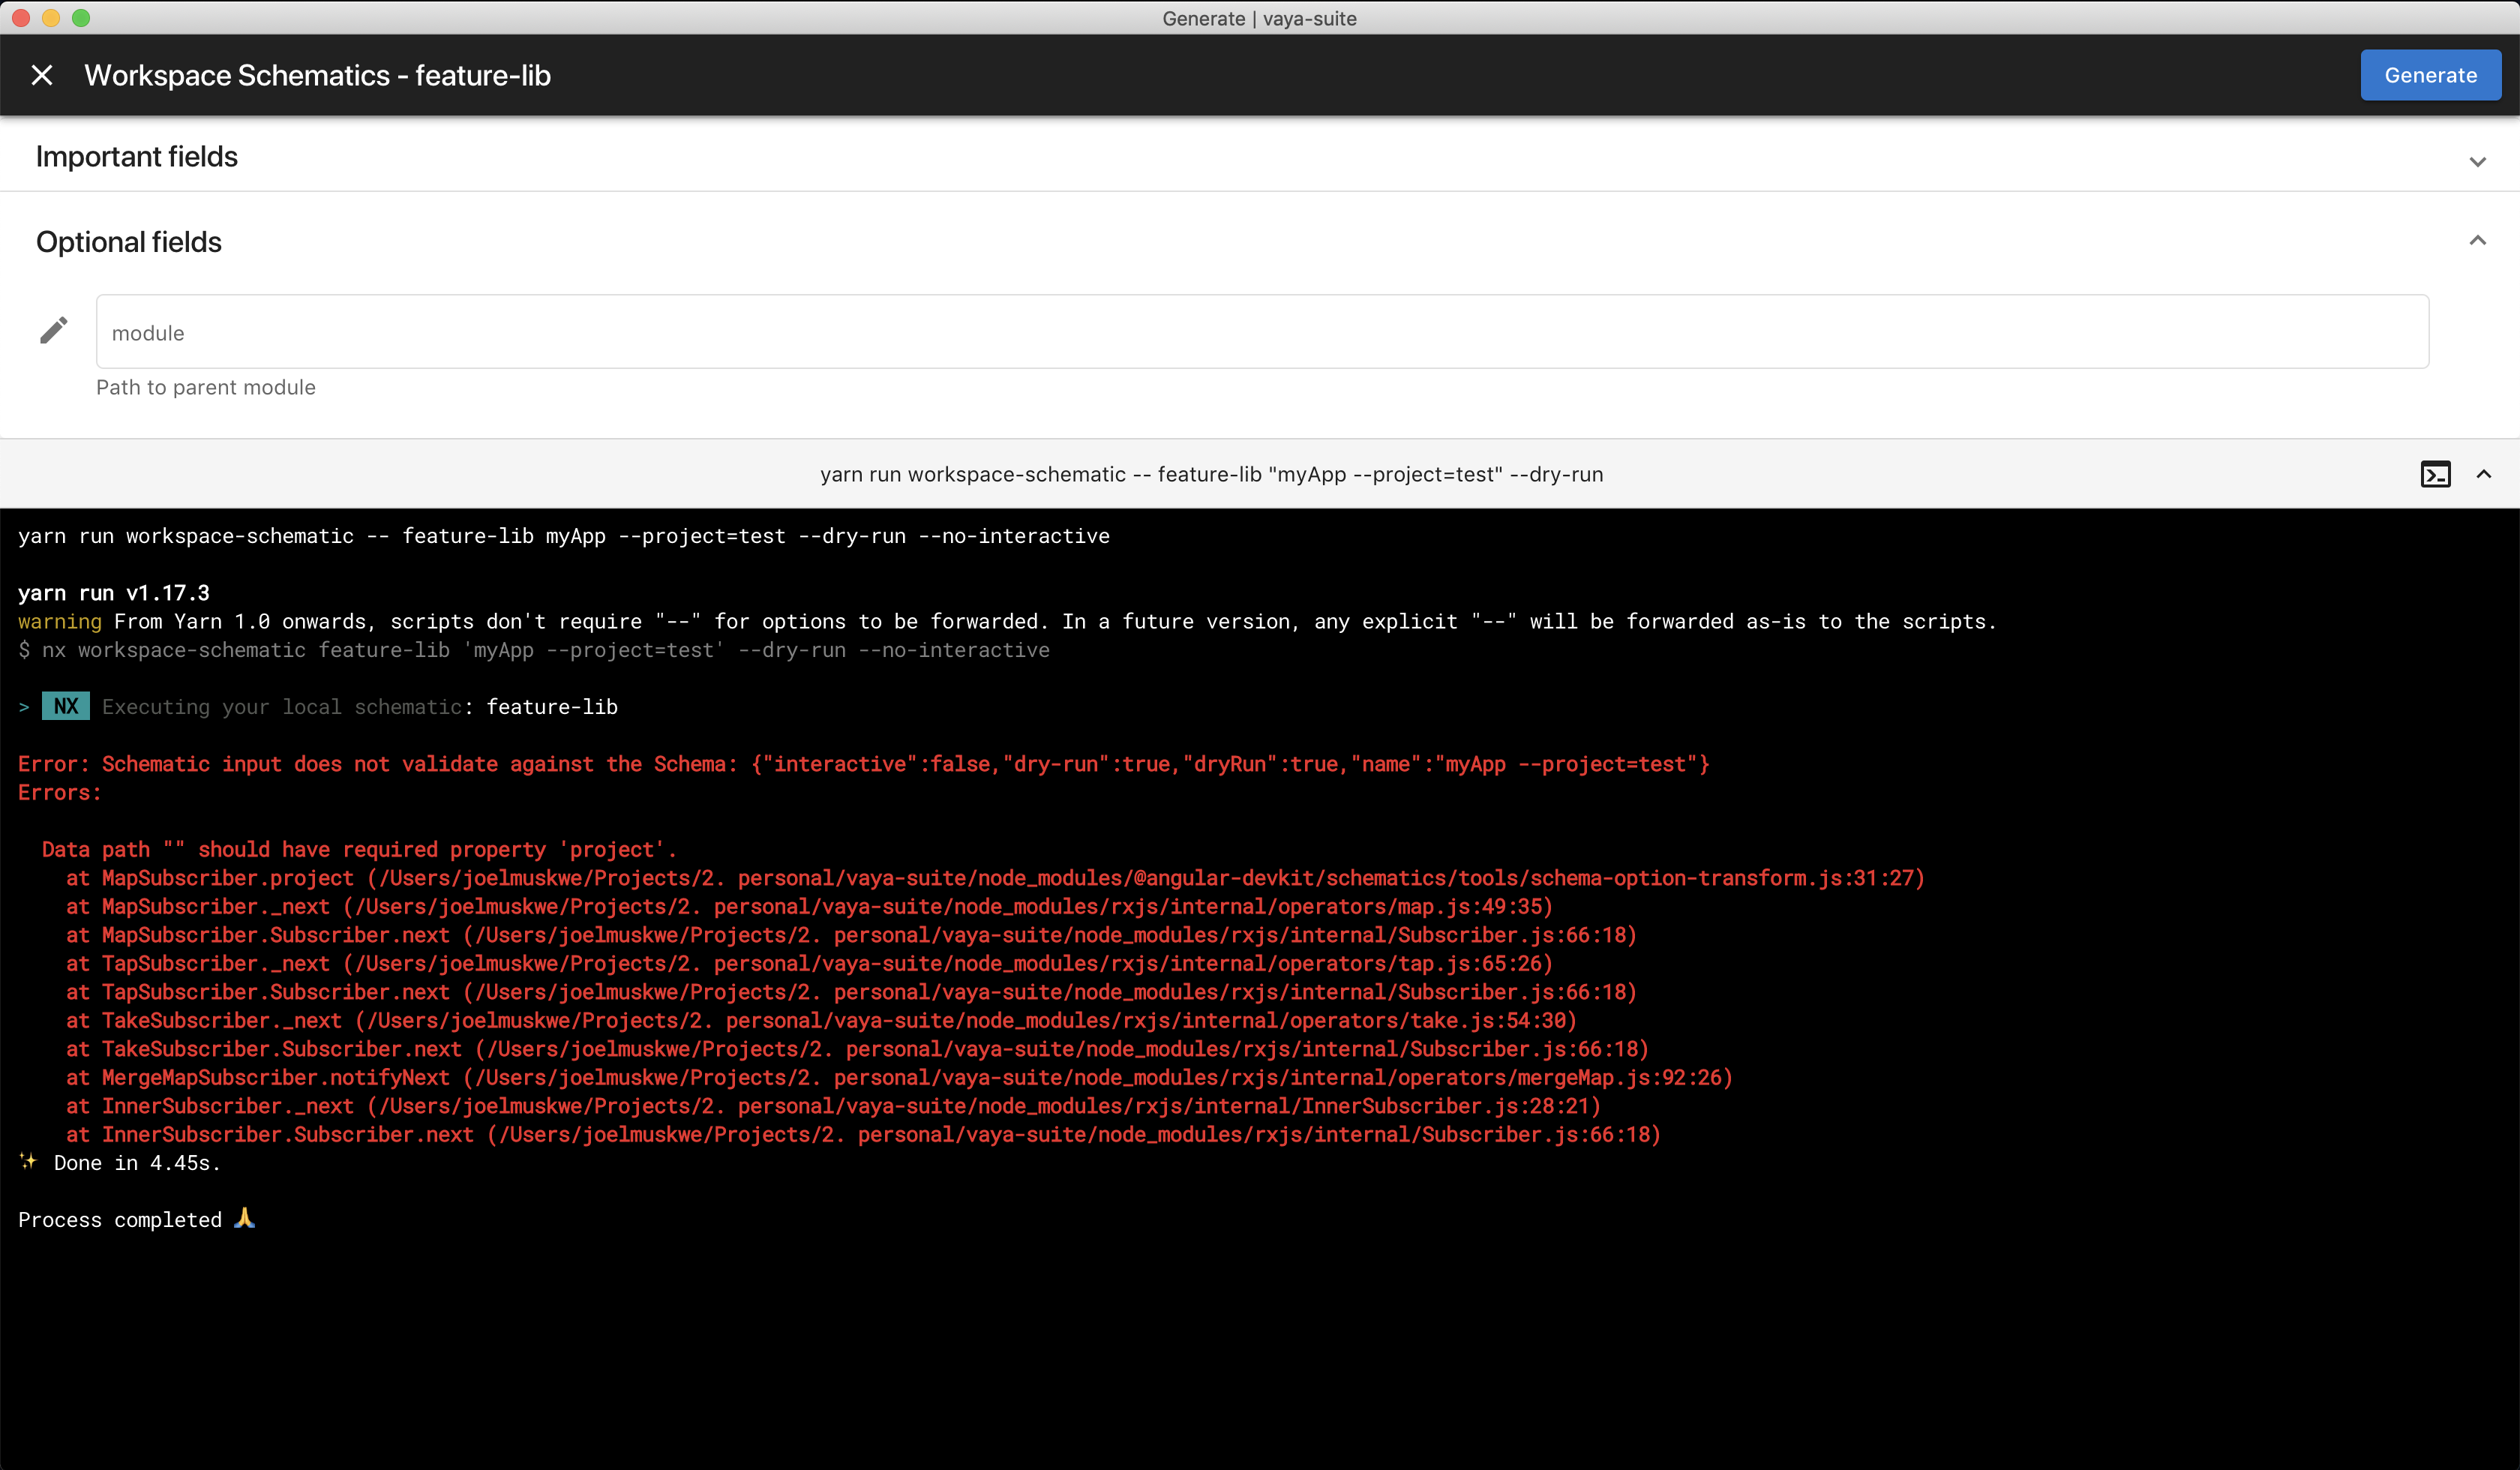Collapse the Optional fields section chevron
The height and width of the screenshot is (1470, 2520).
click(x=2478, y=240)
